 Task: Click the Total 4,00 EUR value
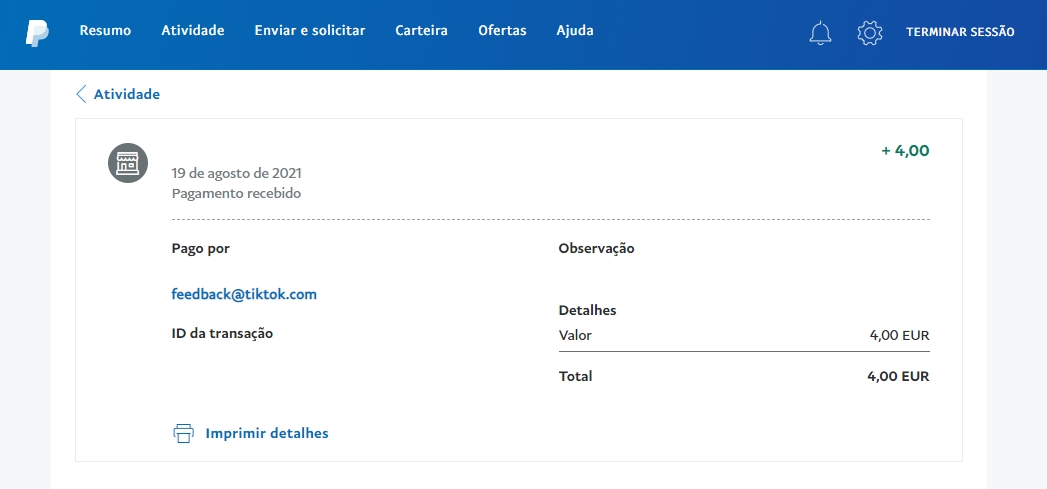point(899,377)
